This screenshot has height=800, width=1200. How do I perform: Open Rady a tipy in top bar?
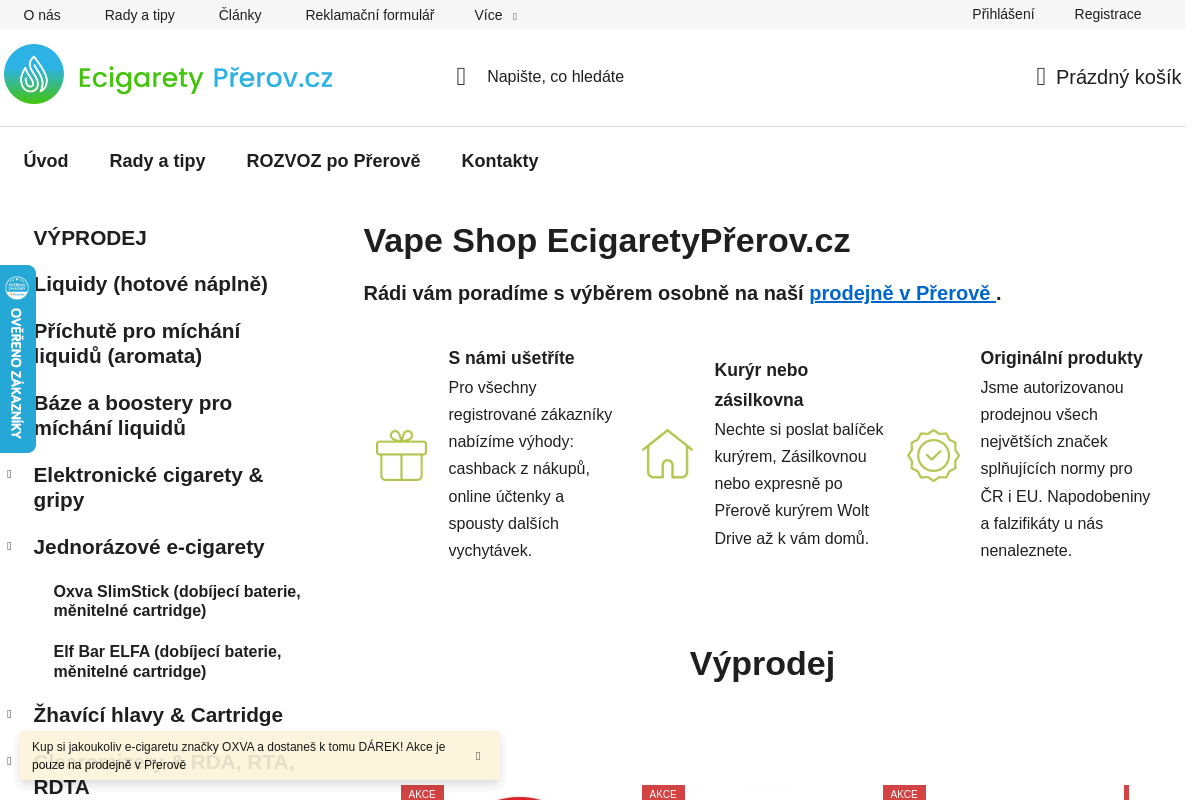point(140,15)
